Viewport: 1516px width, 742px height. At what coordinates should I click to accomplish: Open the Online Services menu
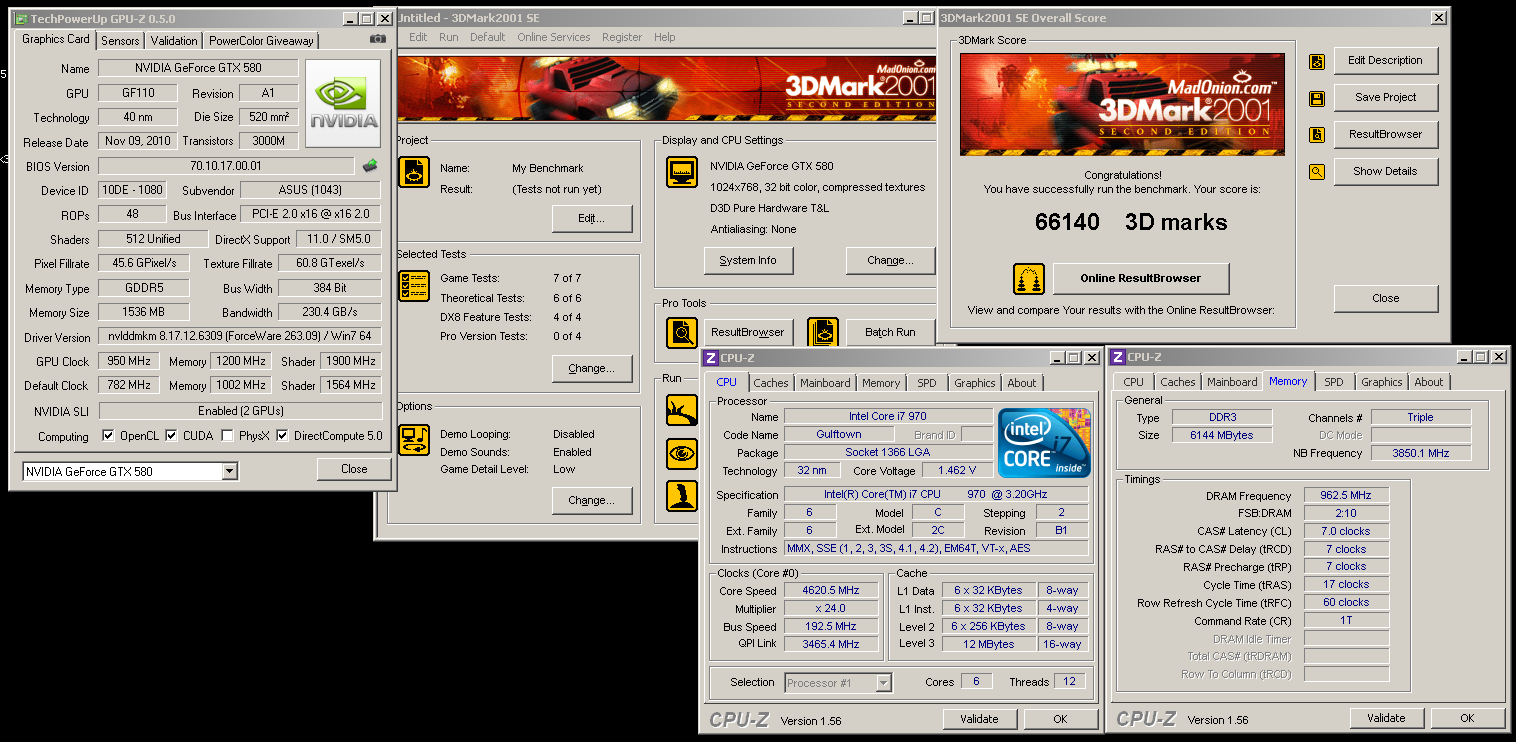(x=554, y=37)
